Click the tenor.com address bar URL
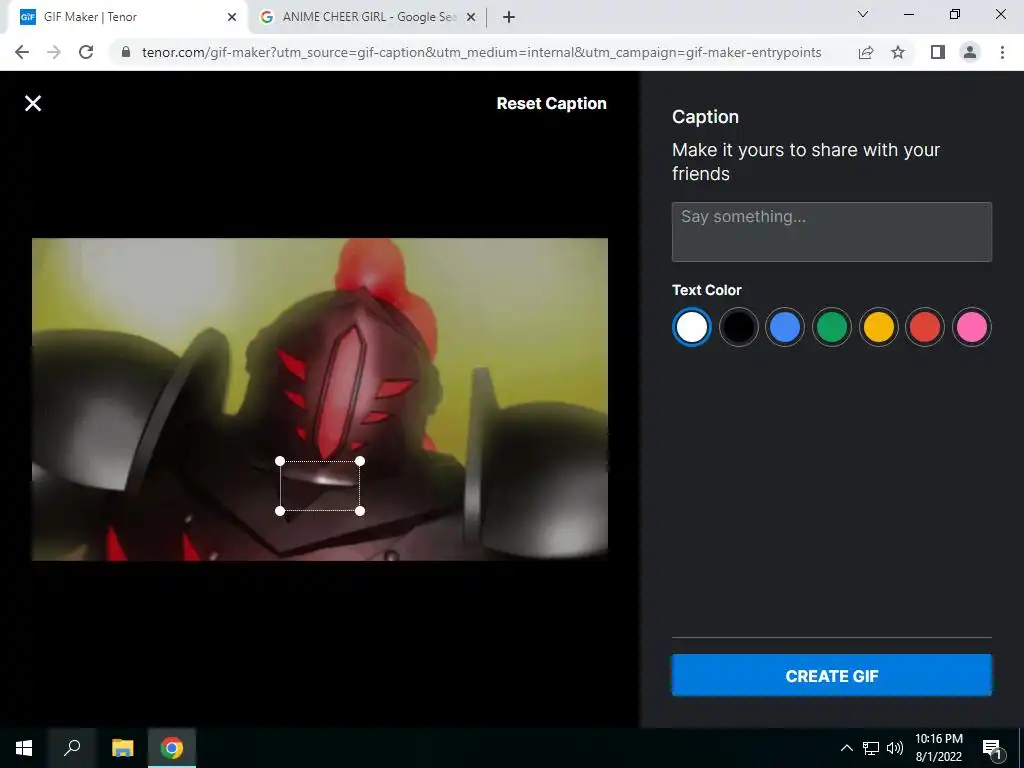The image size is (1024, 768). 481,52
